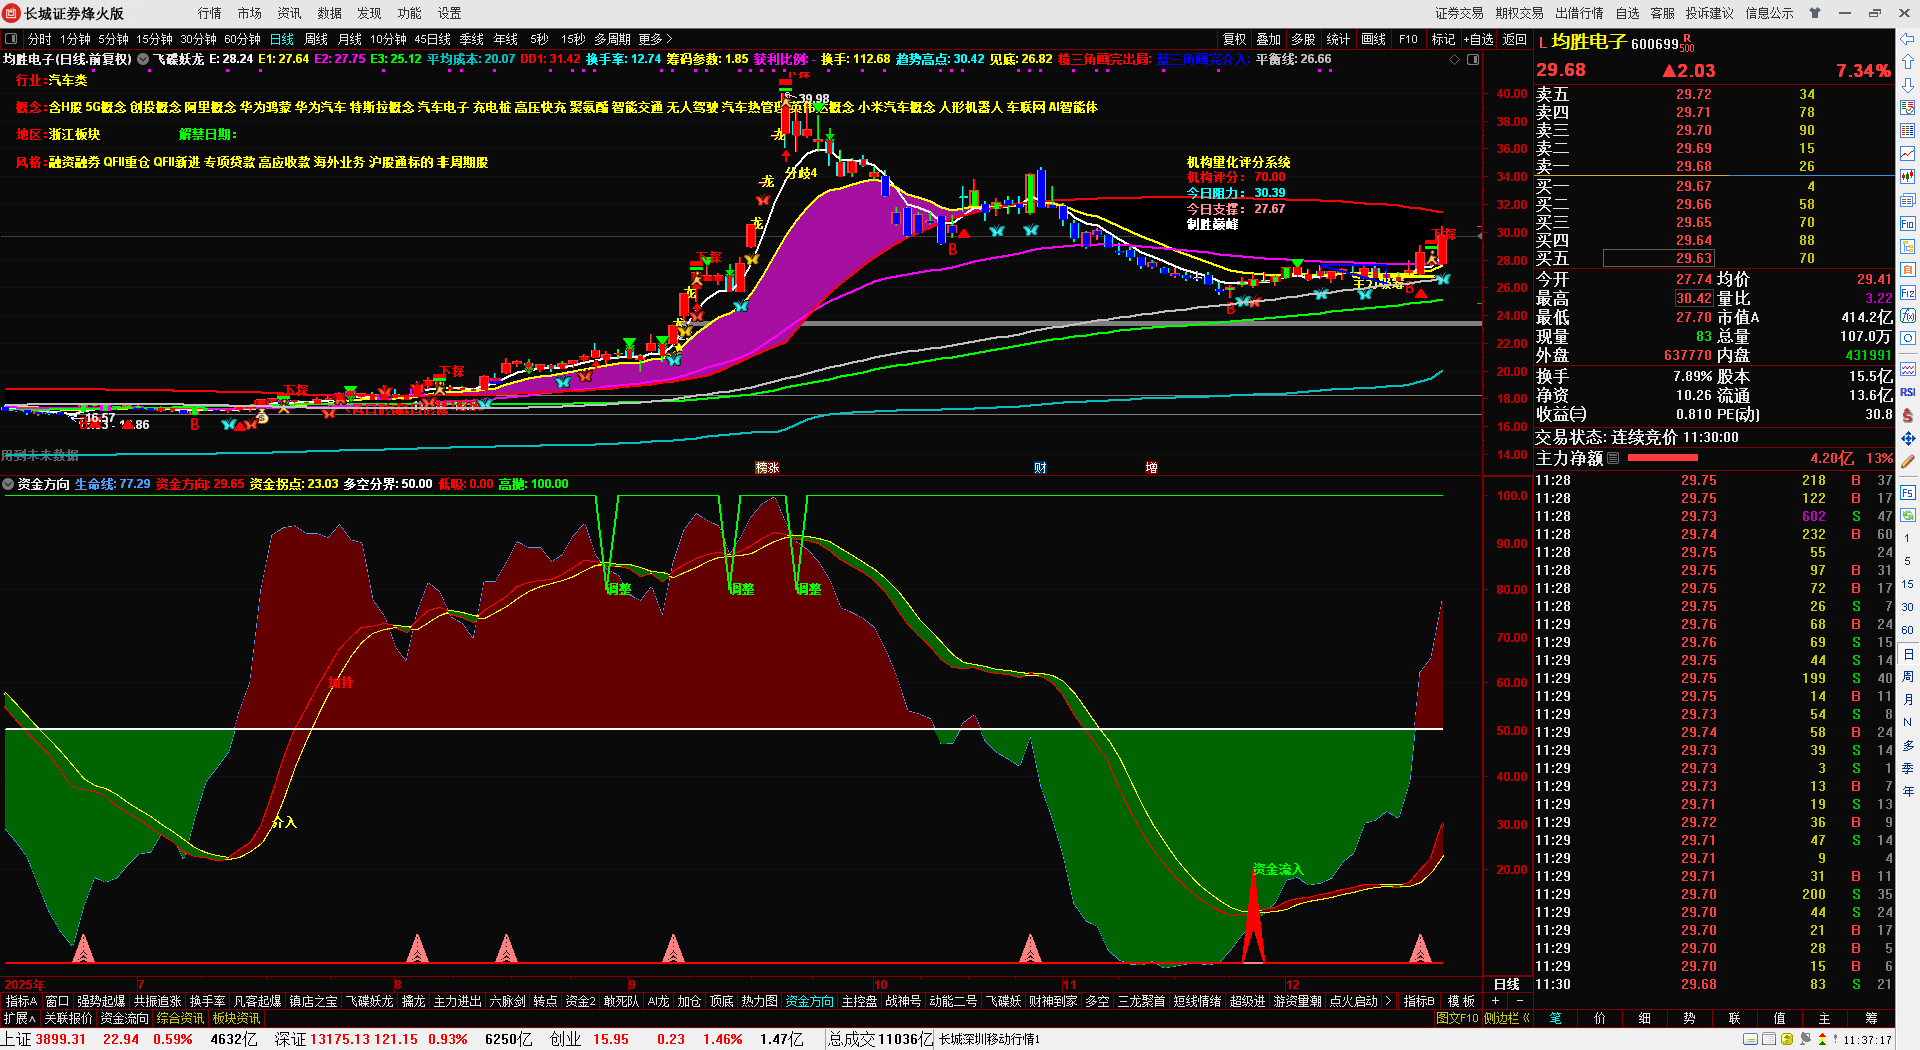Toggle the panel square icon at chart top right
This screenshot has width=1920, height=1050.
pos(1473,60)
